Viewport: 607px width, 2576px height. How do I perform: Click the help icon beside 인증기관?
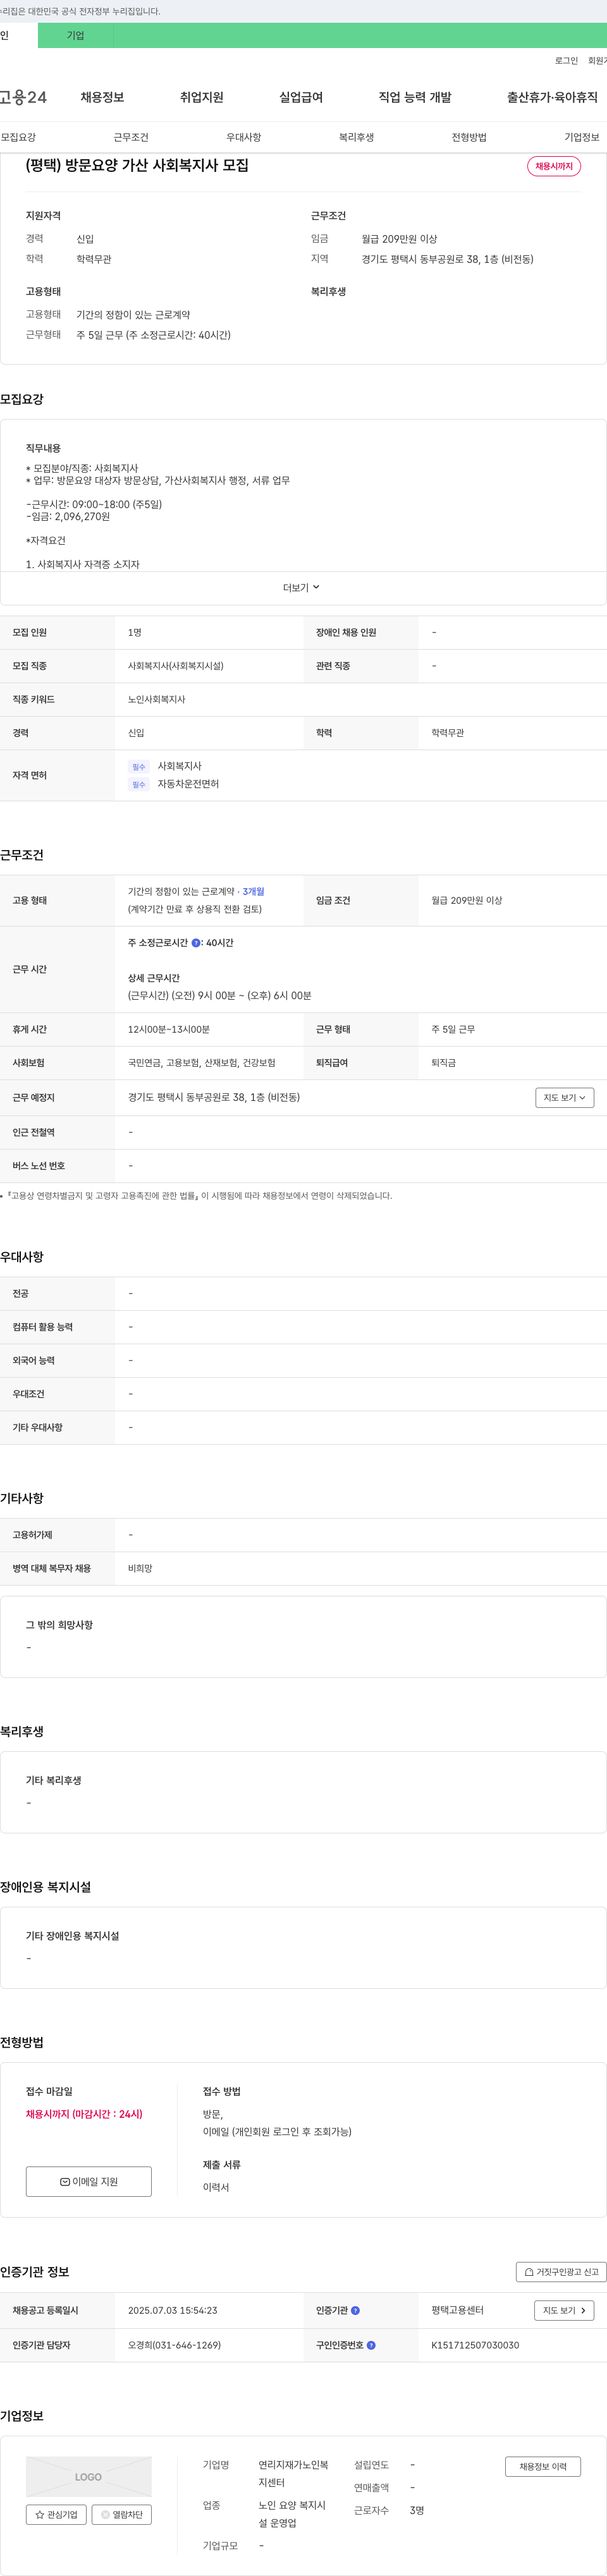click(355, 2310)
